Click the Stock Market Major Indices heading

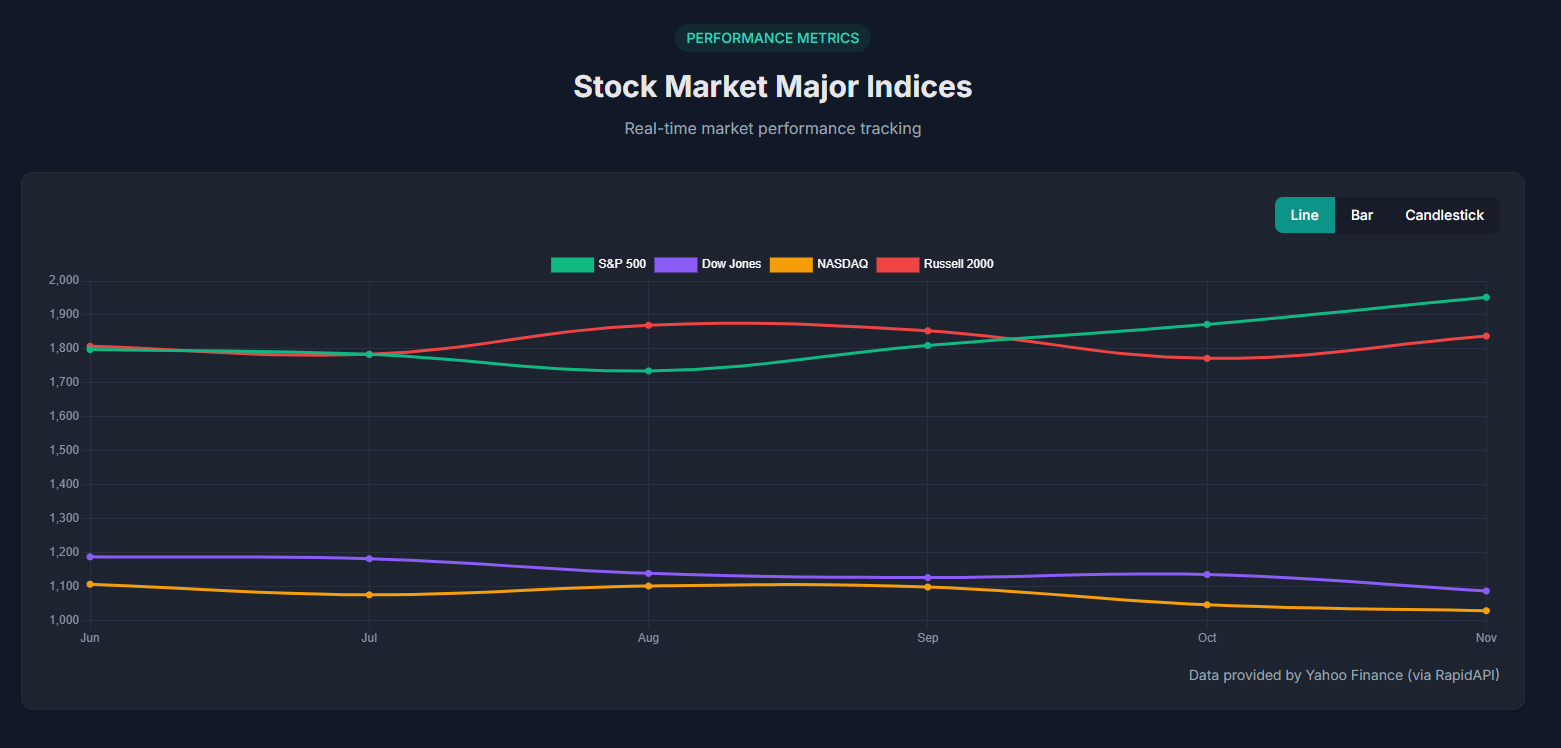click(772, 86)
